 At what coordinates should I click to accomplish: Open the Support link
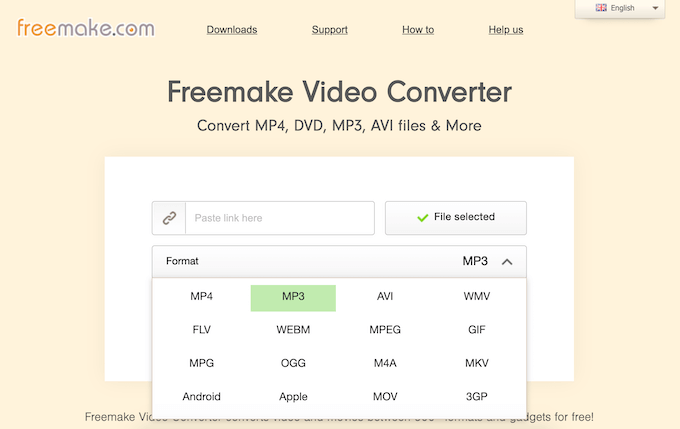pos(330,29)
